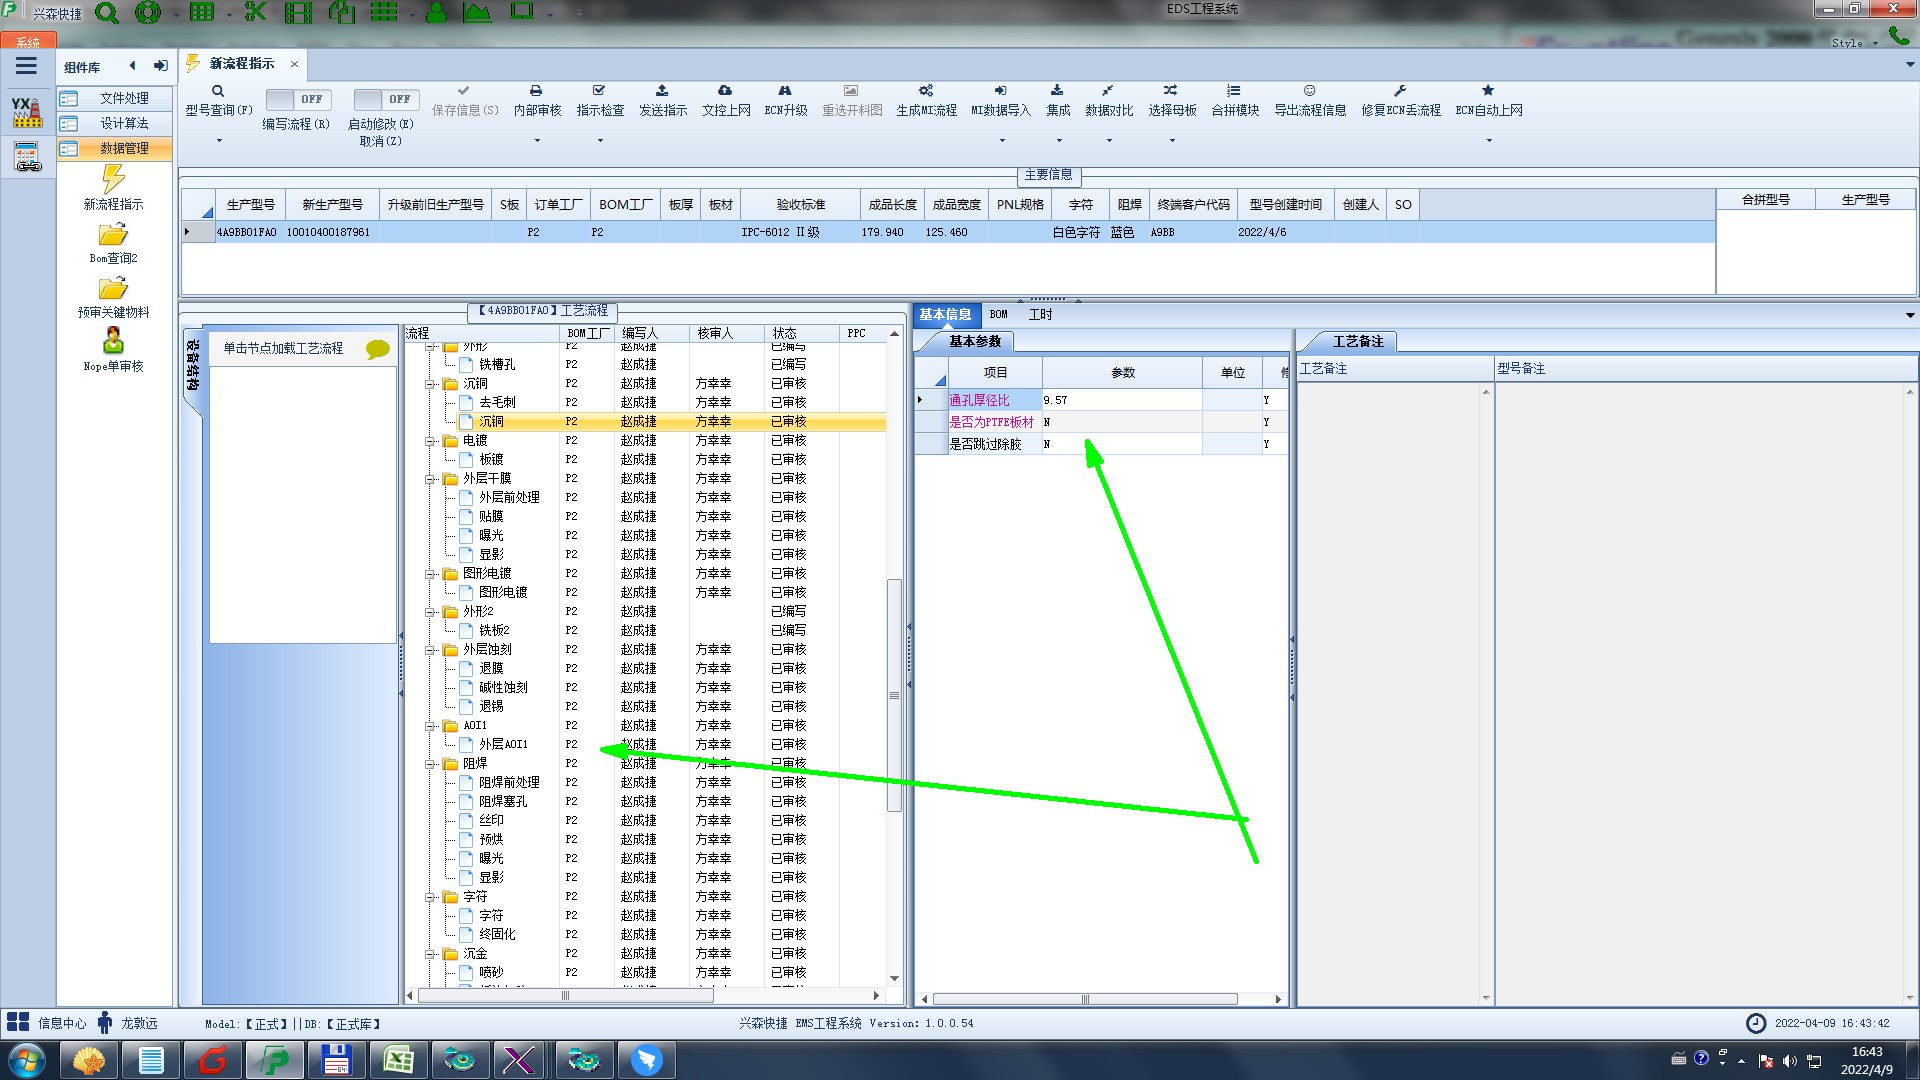Screen dimensions: 1920x1080
Task: Click 通孔厚径比 parameter value field
Action: [1120, 400]
